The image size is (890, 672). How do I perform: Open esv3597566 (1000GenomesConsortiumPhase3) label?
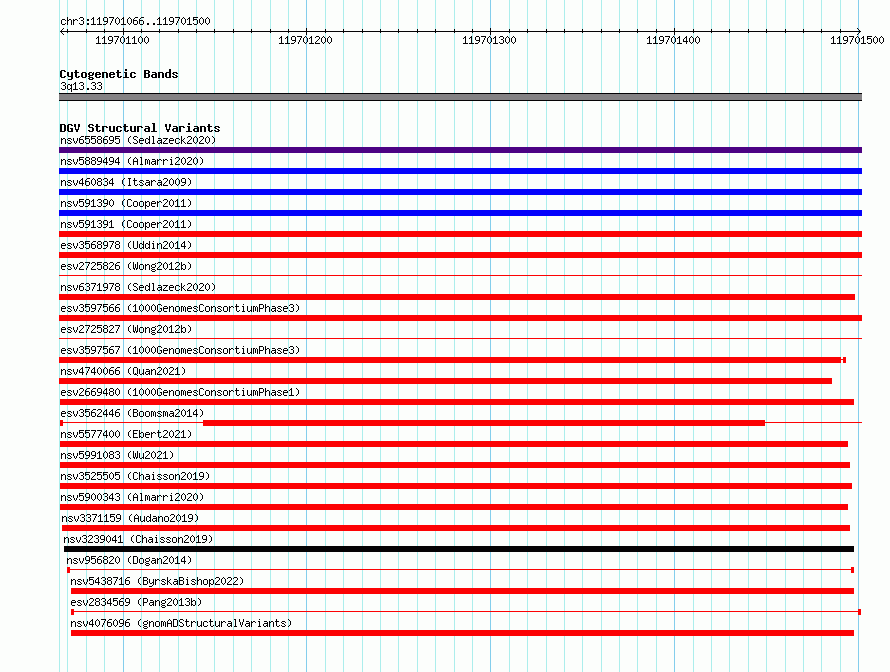tap(180, 308)
